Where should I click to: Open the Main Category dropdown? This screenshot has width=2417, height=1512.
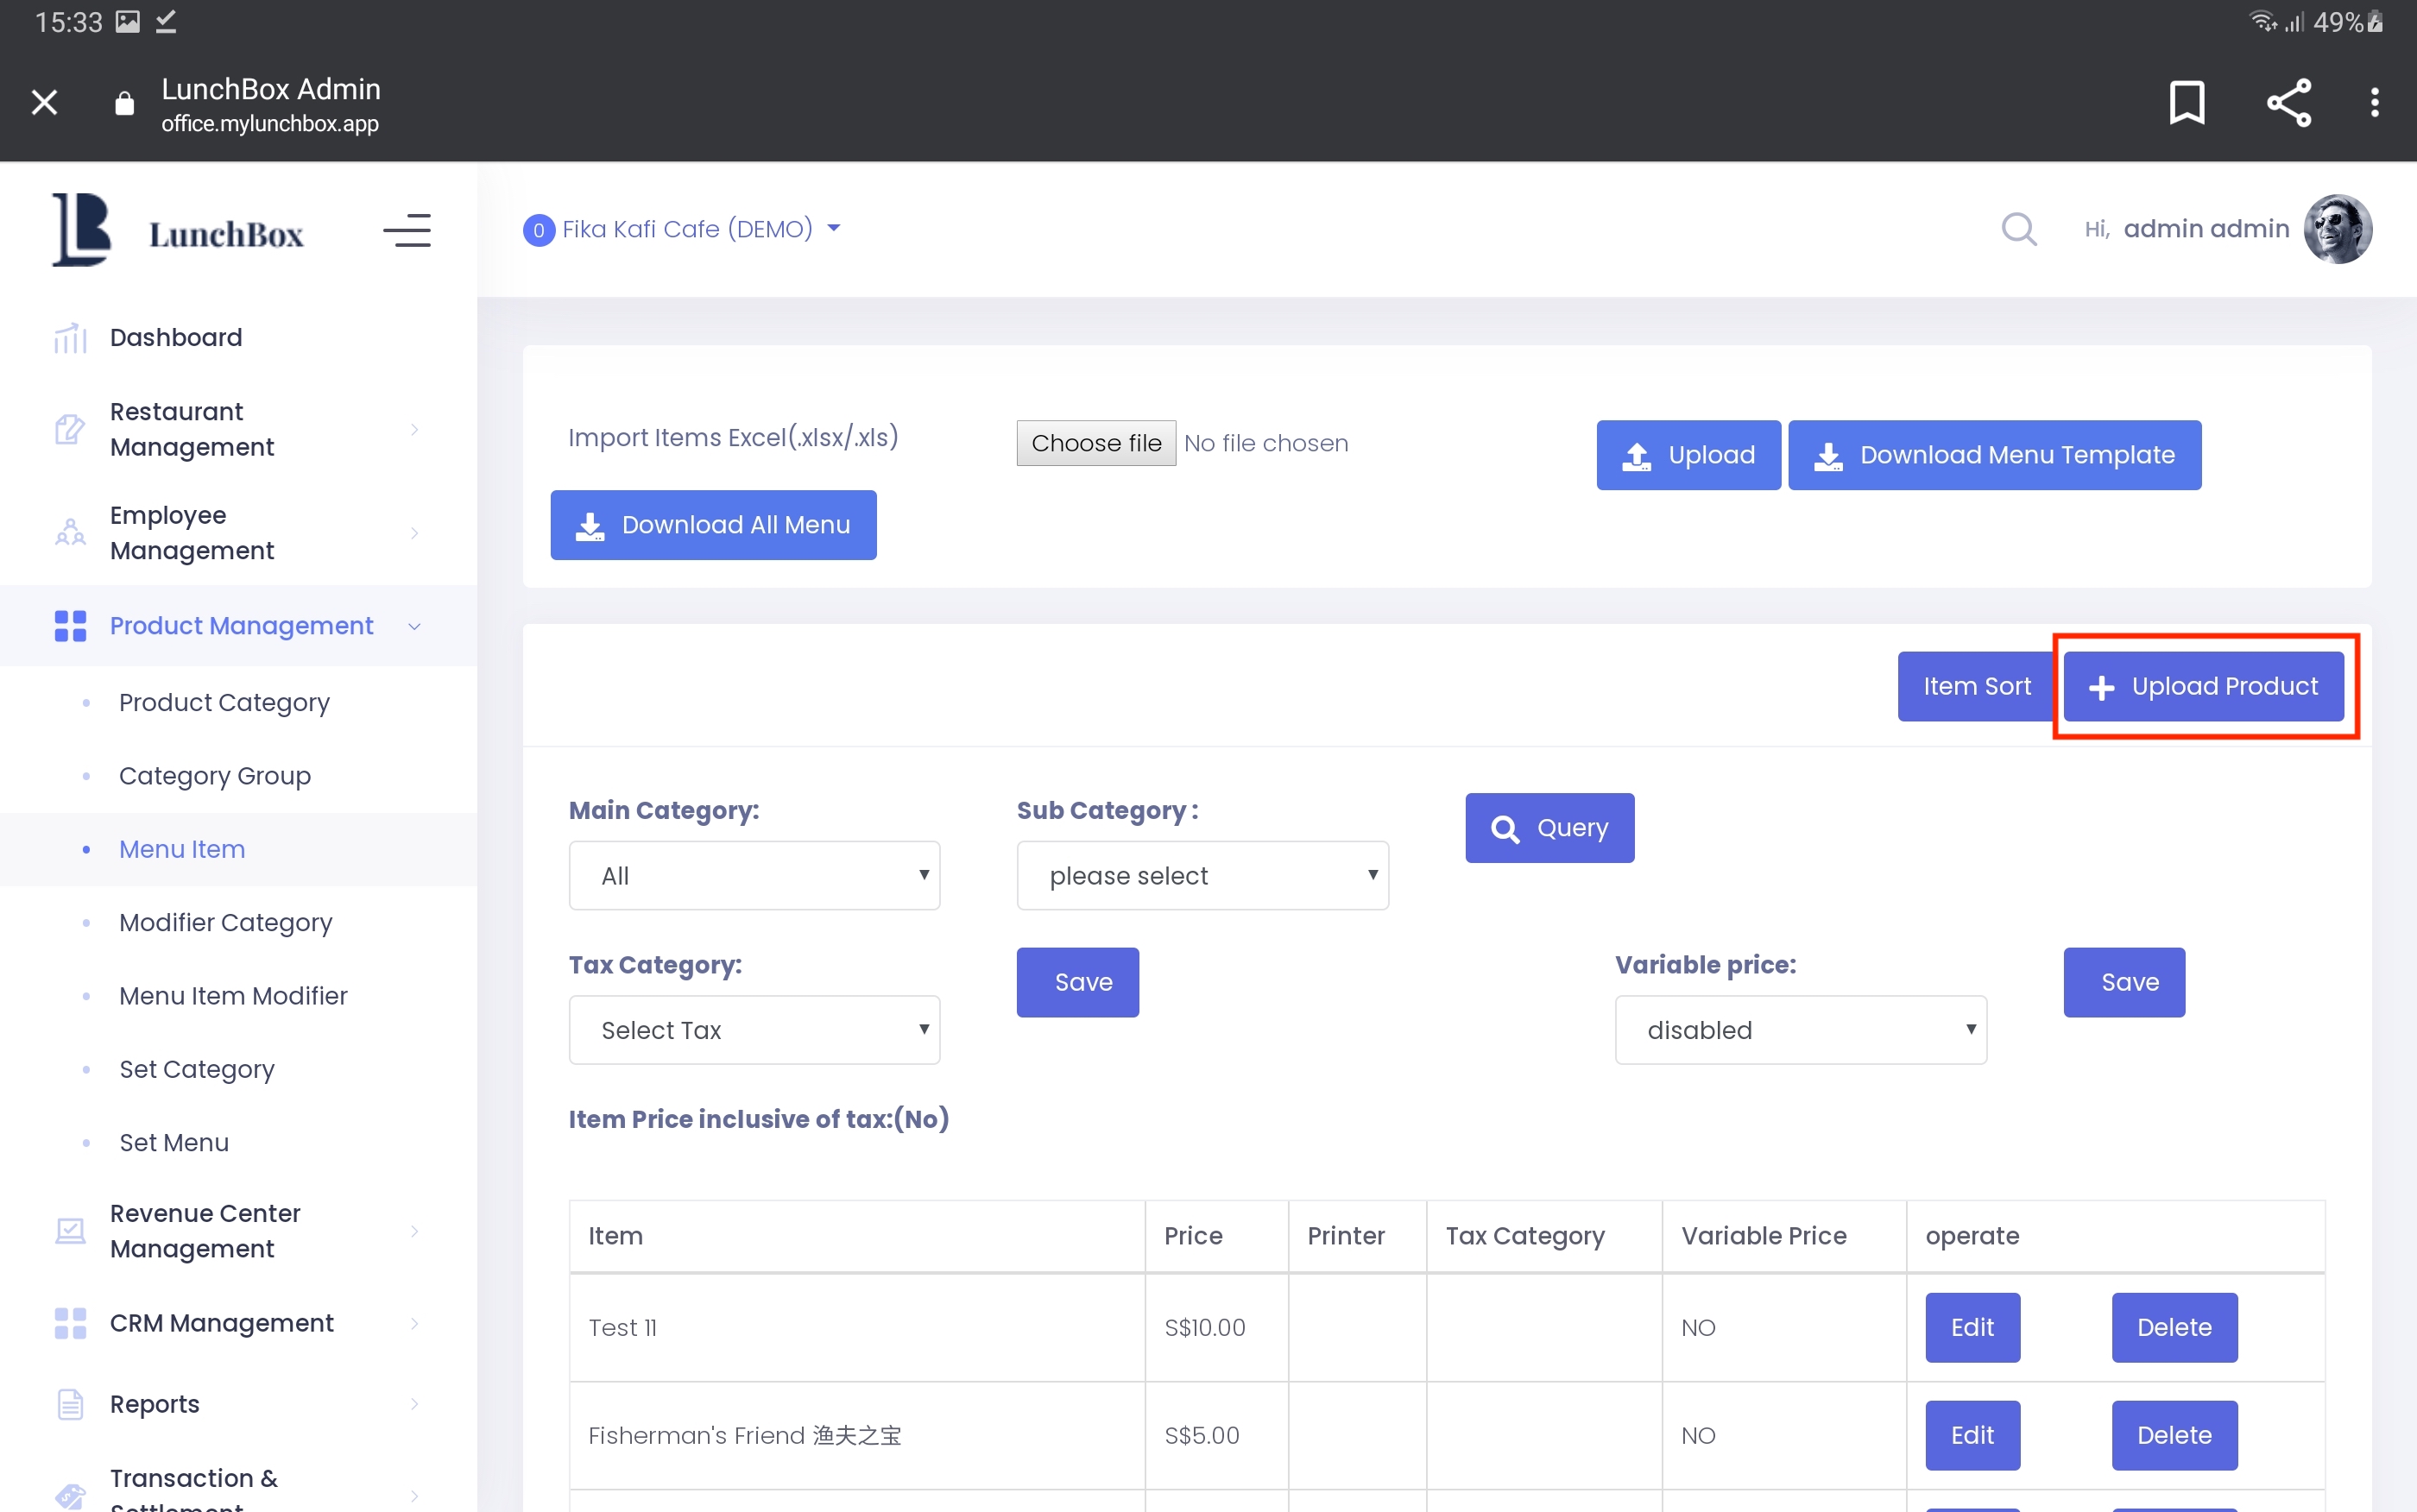[754, 875]
